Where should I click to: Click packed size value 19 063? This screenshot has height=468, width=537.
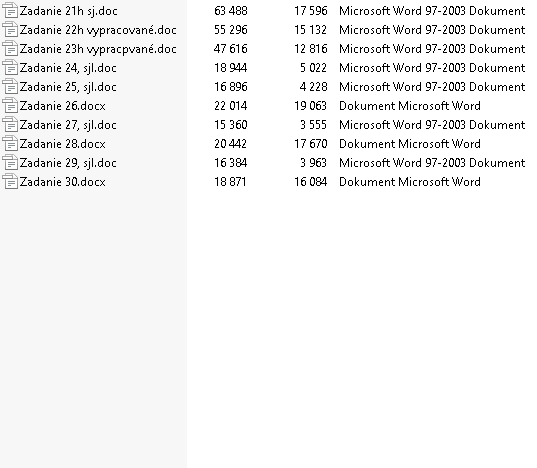(x=311, y=106)
